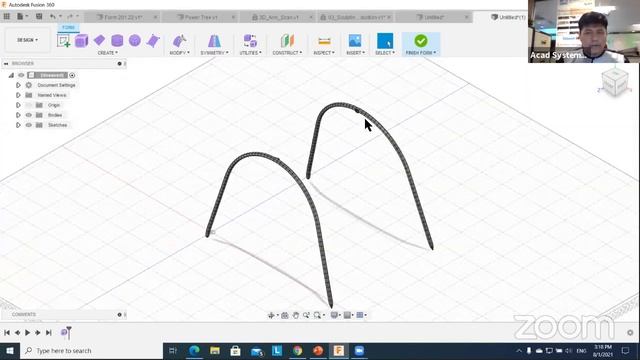Screen dimensions: 640x360
Task: Click the Insert image icon
Action: (355, 41)
